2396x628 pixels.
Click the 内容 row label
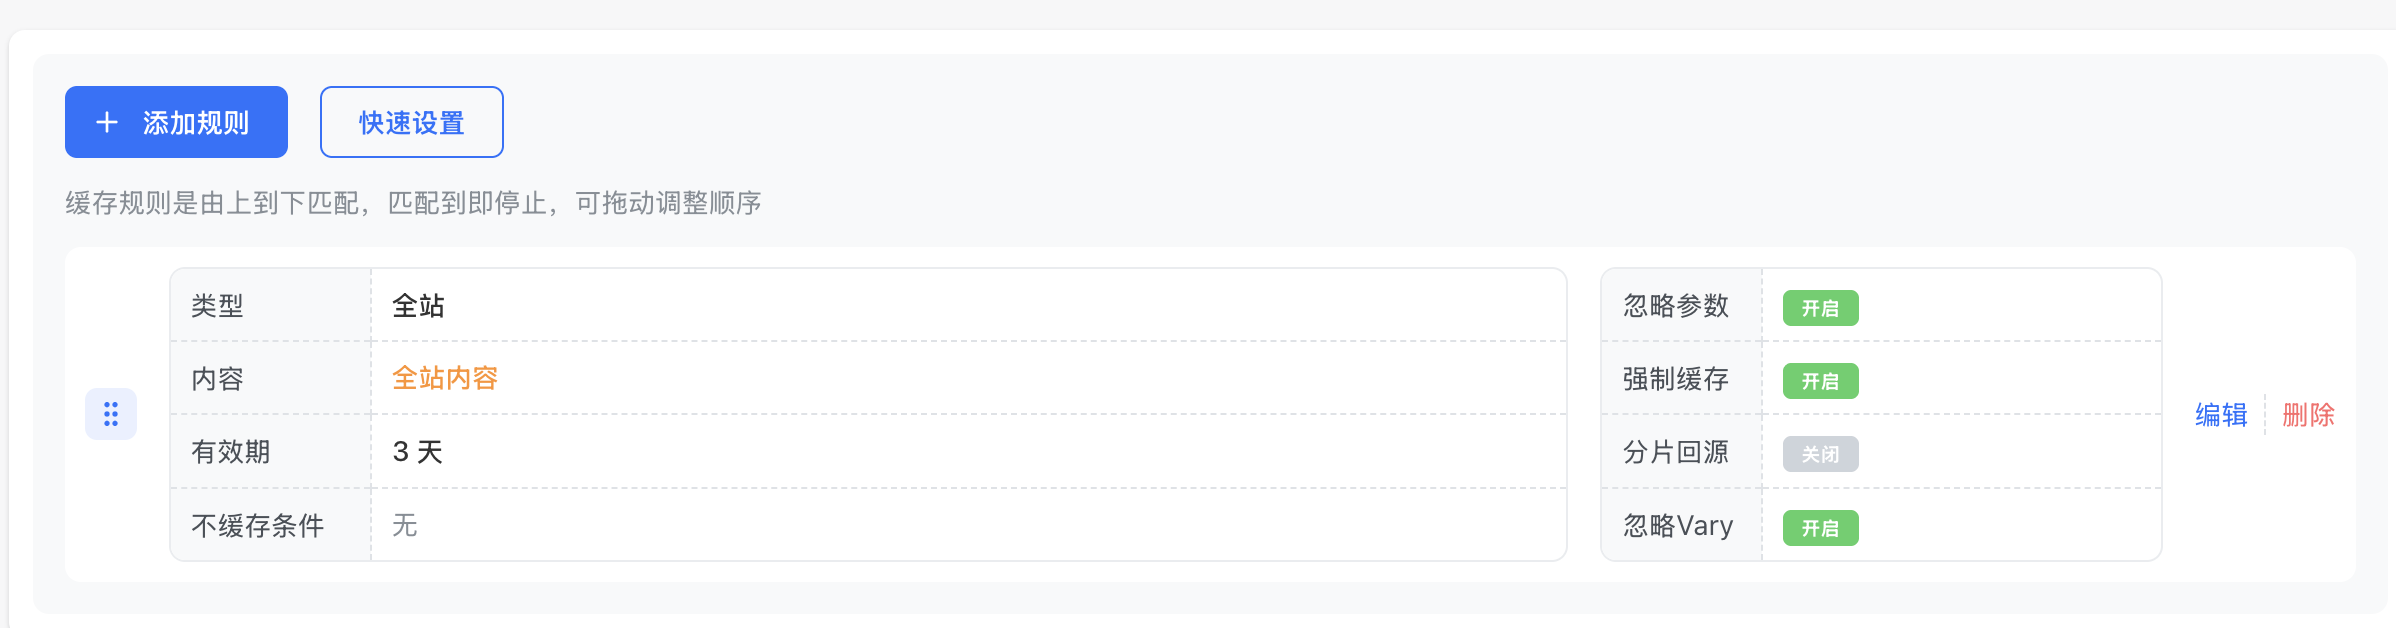(x=217, y=379)
